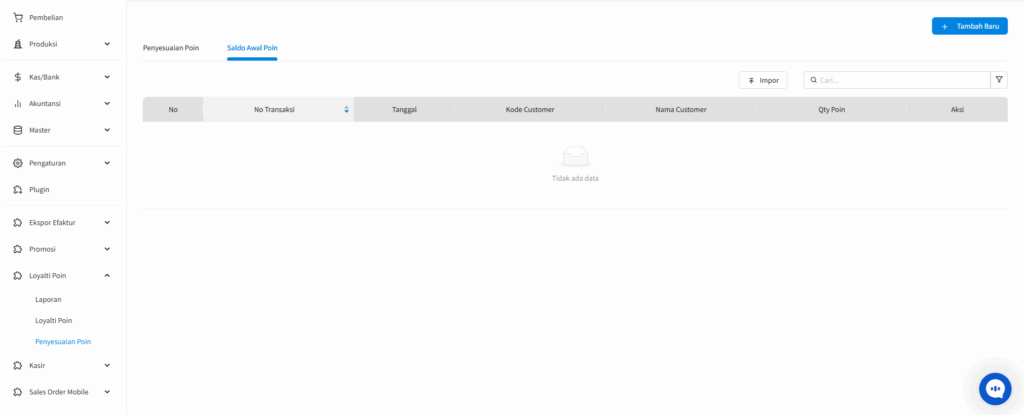Click the Plugin puzzle icon
Screen dimensions: 1024x415
coord(18,190)
